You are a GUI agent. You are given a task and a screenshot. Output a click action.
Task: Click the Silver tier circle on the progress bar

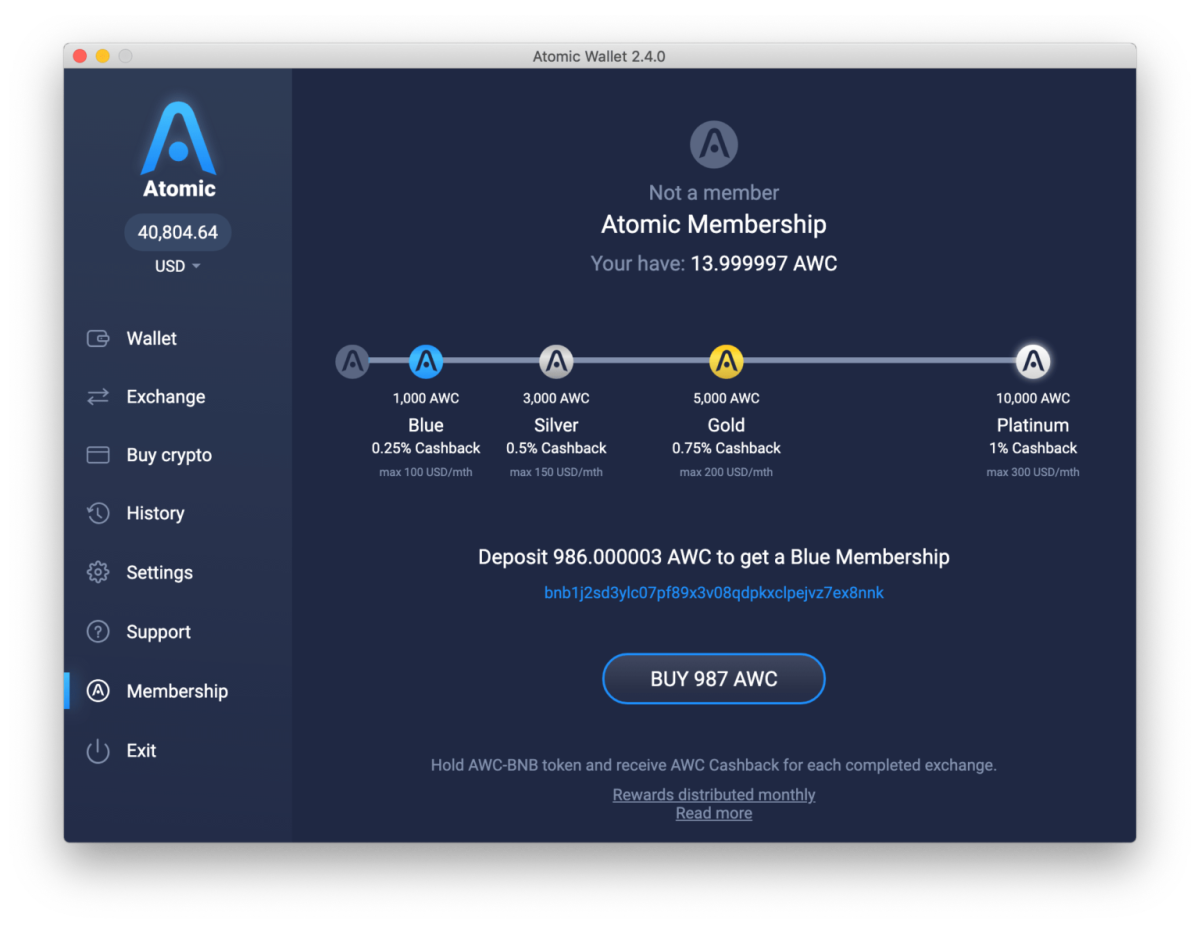coord(556,362)
